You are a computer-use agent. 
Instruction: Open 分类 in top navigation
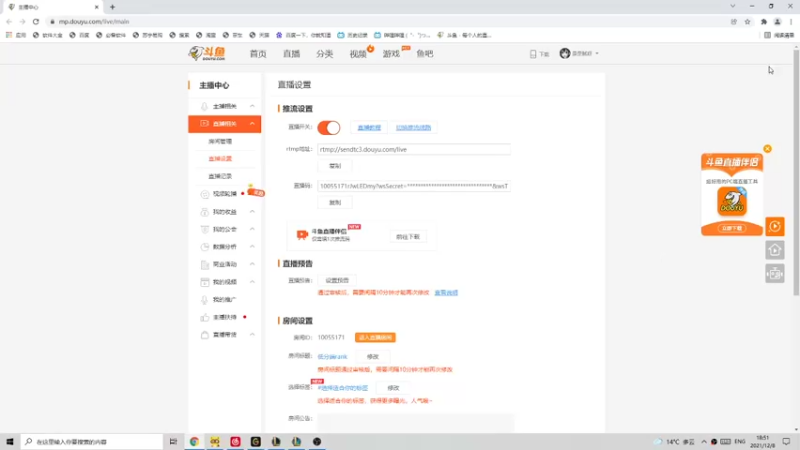click(x=324, y=54)
